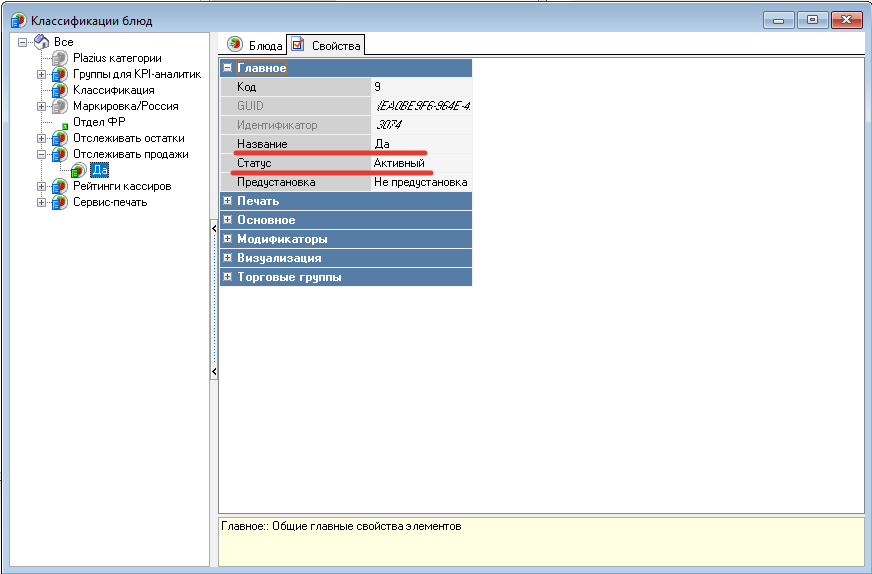Click the Plazius категории tree icon

[60, 58]
